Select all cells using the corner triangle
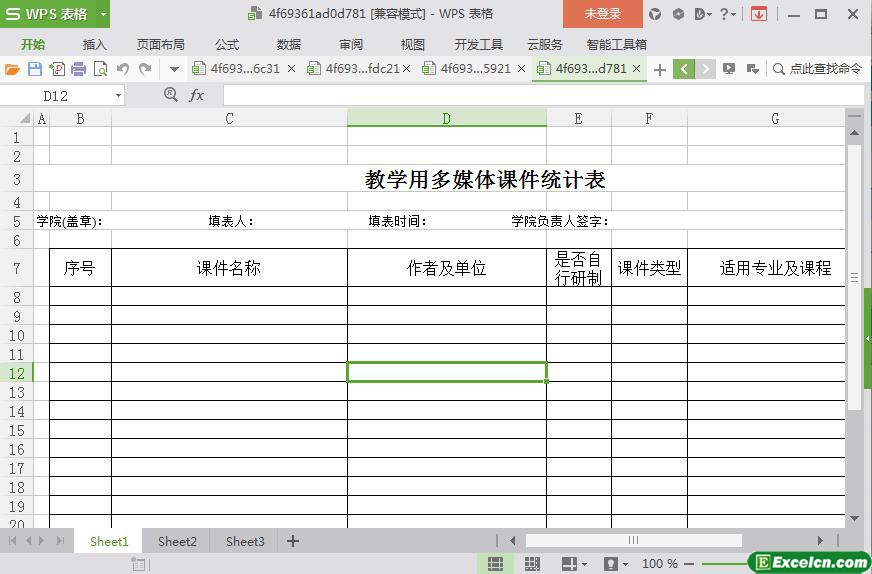872x574 pixels. click(25, 118)
